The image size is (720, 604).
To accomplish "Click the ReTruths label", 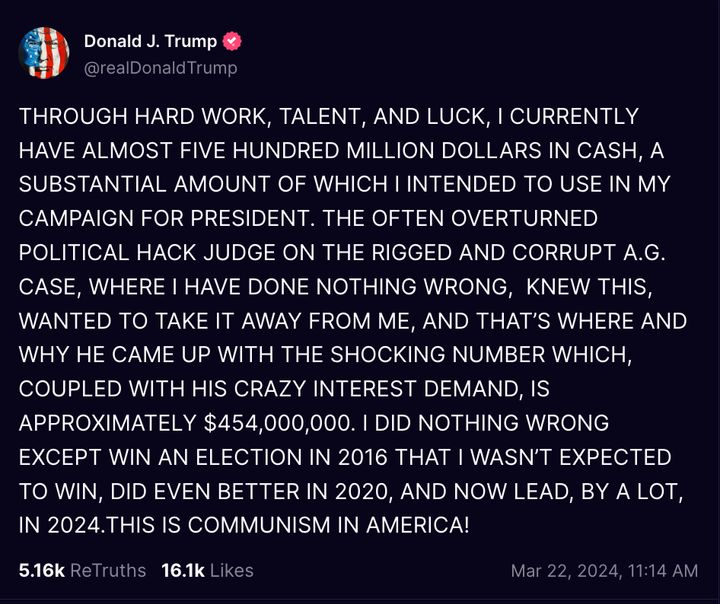I will click(x=108, y=570).
